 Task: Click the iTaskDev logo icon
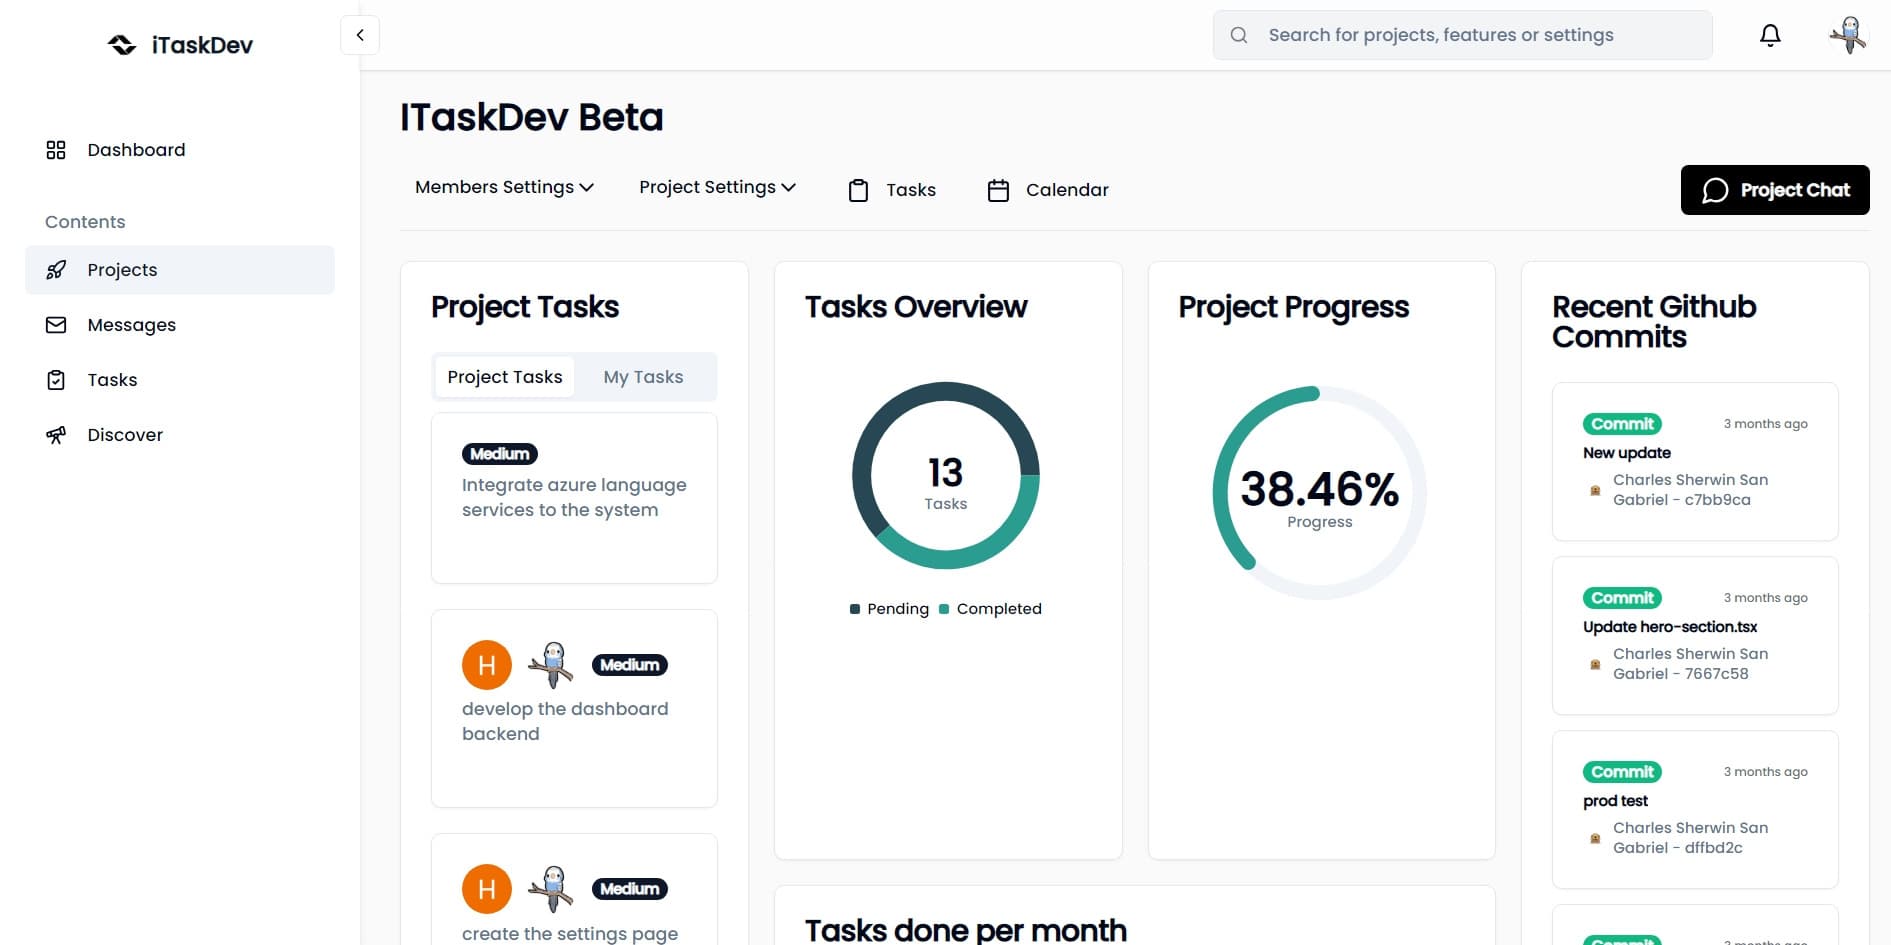point(122,45)
